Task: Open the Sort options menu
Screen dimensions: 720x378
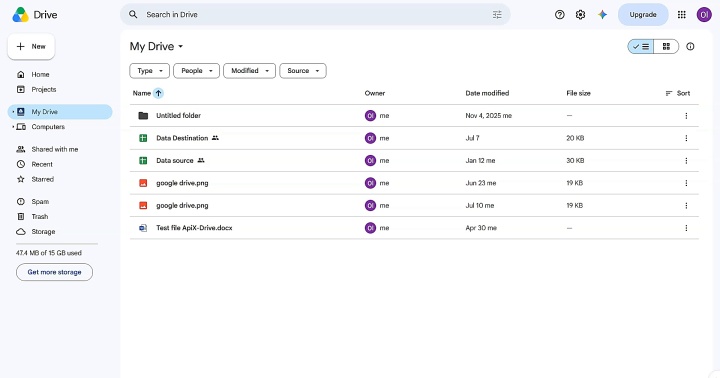Action: (x=677, y=93)
